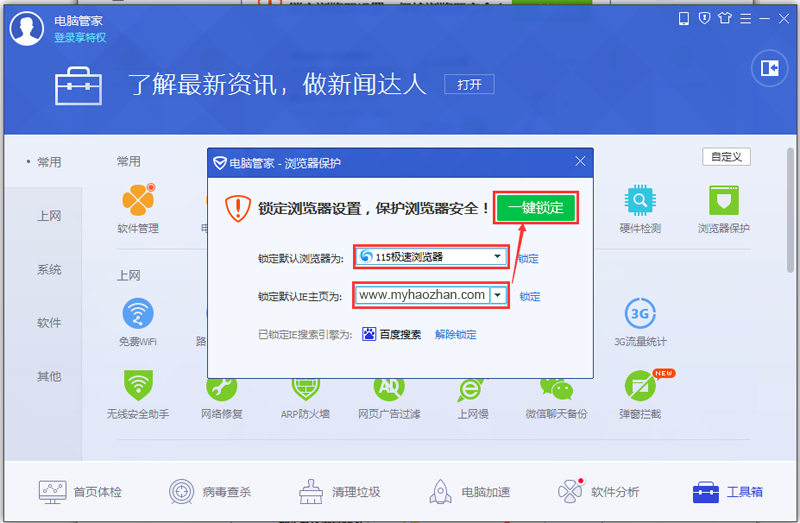This screenshot has height=523, width=800.
Task: Go to 软件分析 bottom tab
Action: 598,492
